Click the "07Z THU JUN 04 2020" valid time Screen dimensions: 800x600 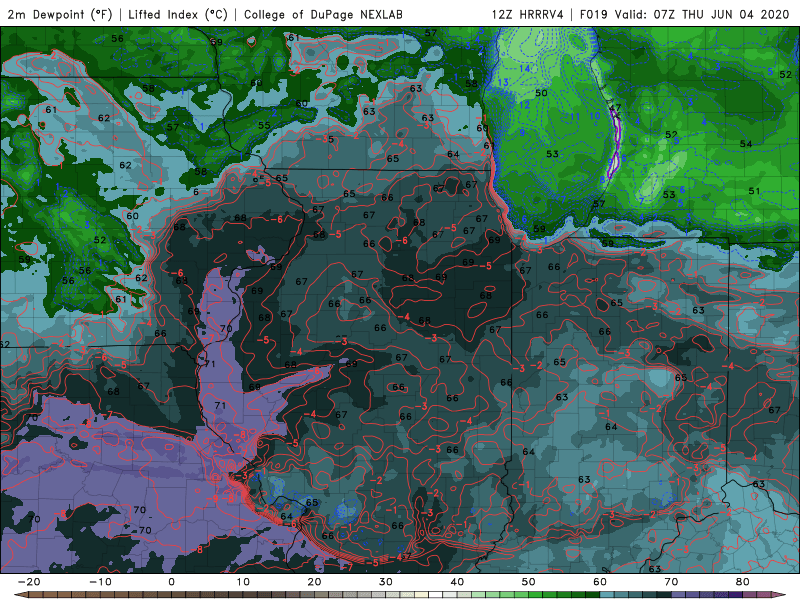[x=721, y=14]
